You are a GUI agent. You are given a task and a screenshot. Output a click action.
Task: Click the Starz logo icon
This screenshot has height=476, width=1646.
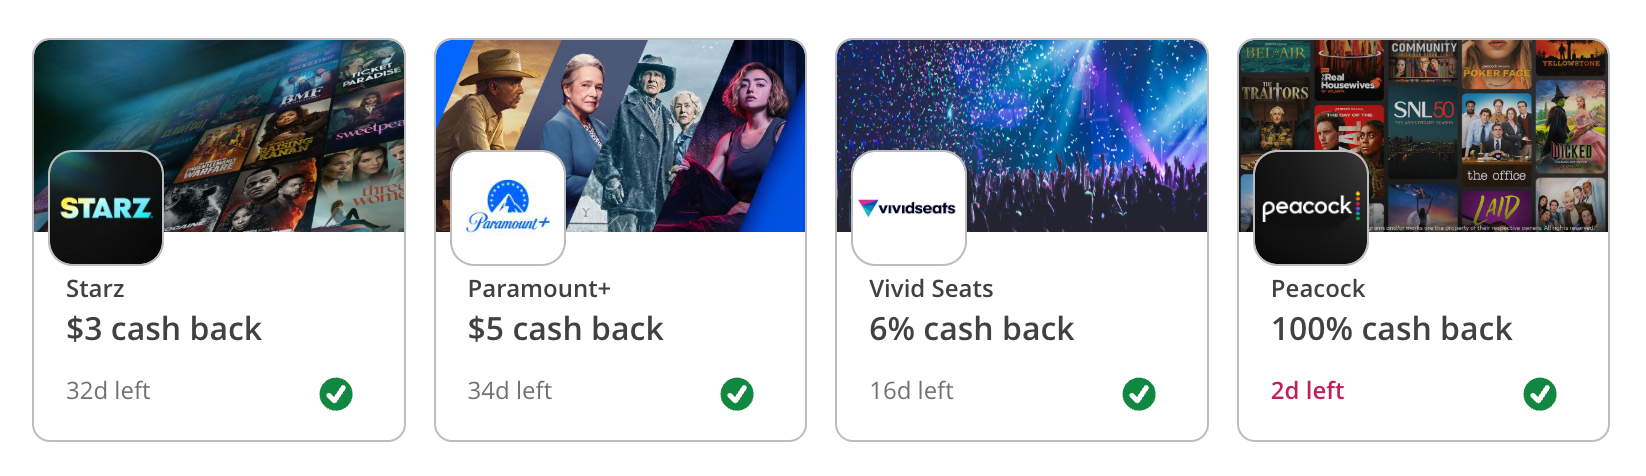click(x=106, y=208)
